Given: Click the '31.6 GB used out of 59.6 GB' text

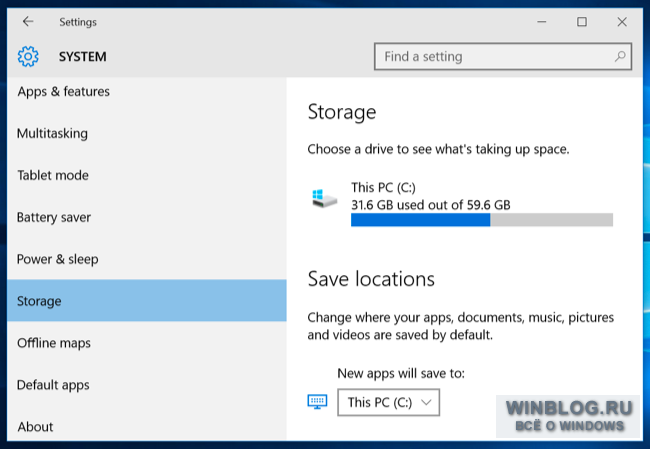Looking at the screenshot, I should point(431,205).
